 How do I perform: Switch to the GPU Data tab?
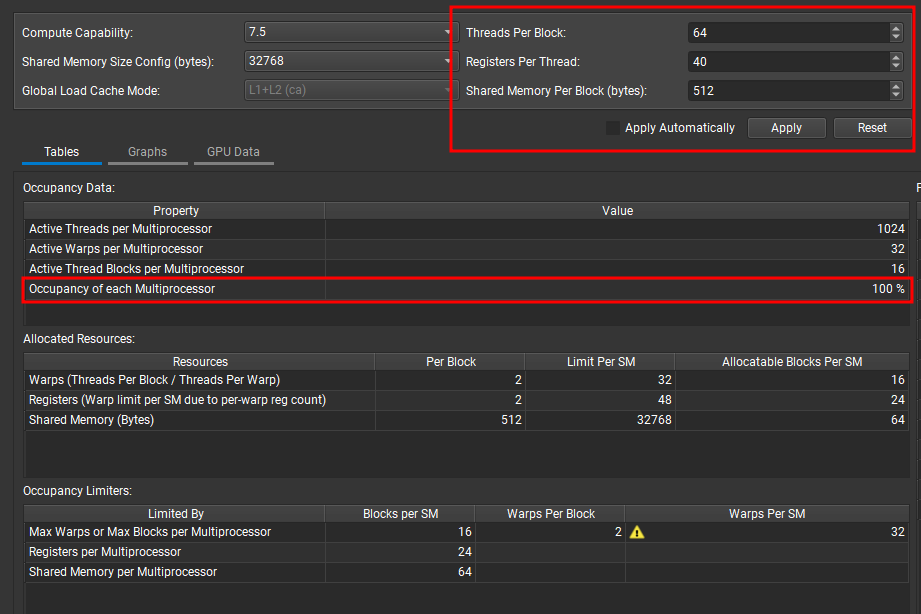click(x=233, y=152)
